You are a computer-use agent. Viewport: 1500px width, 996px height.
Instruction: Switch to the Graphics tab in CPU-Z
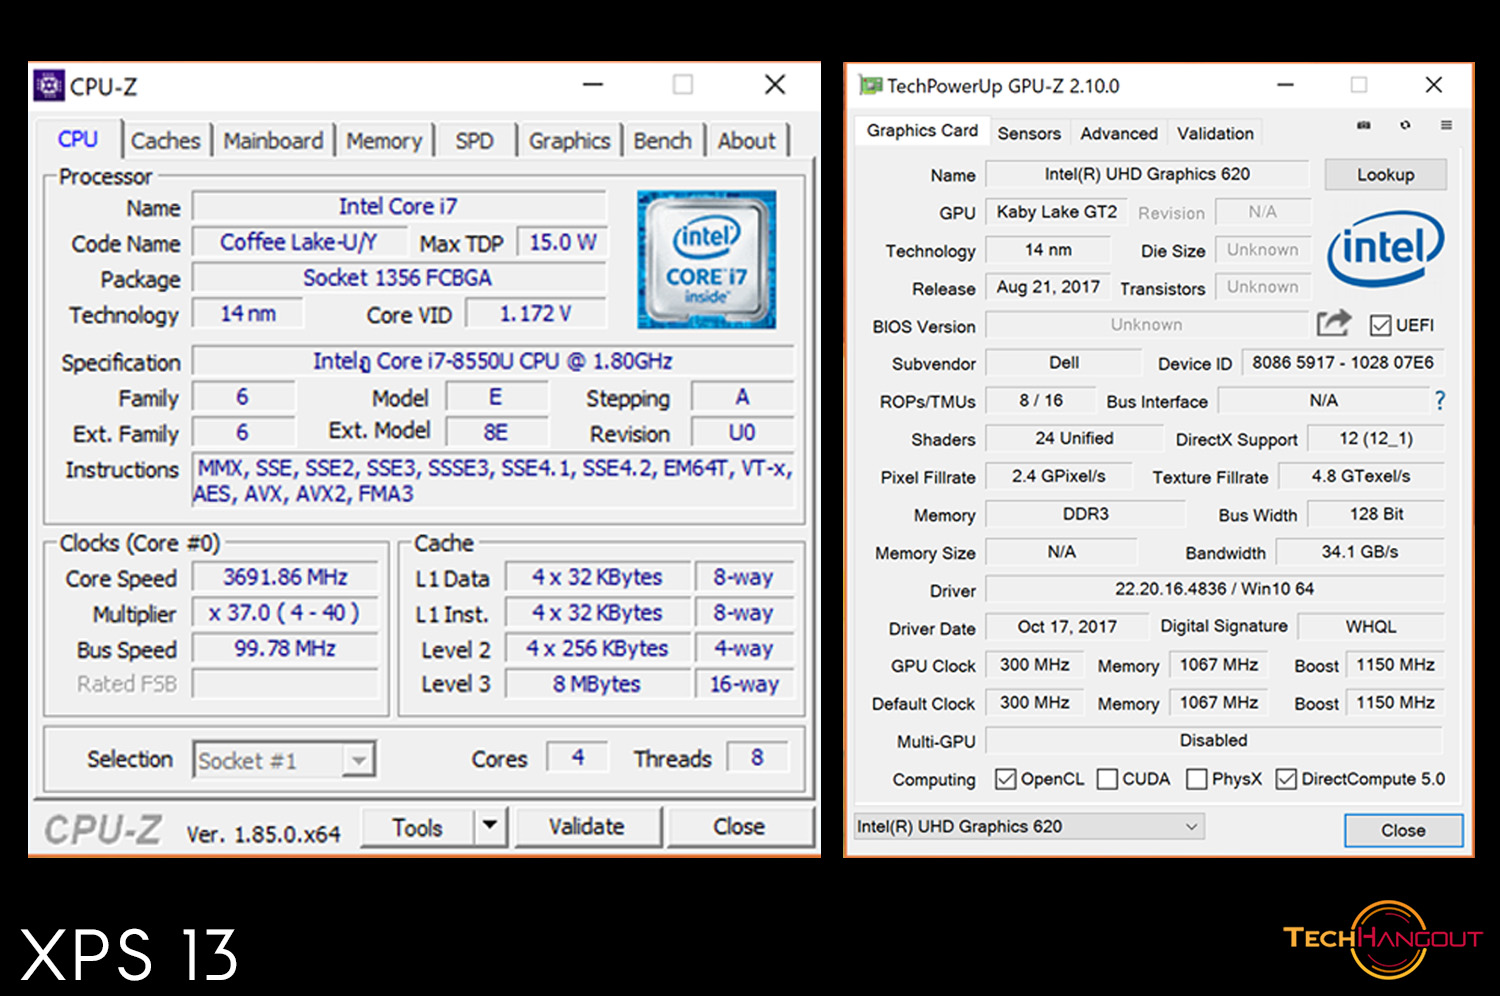(569, 140)
